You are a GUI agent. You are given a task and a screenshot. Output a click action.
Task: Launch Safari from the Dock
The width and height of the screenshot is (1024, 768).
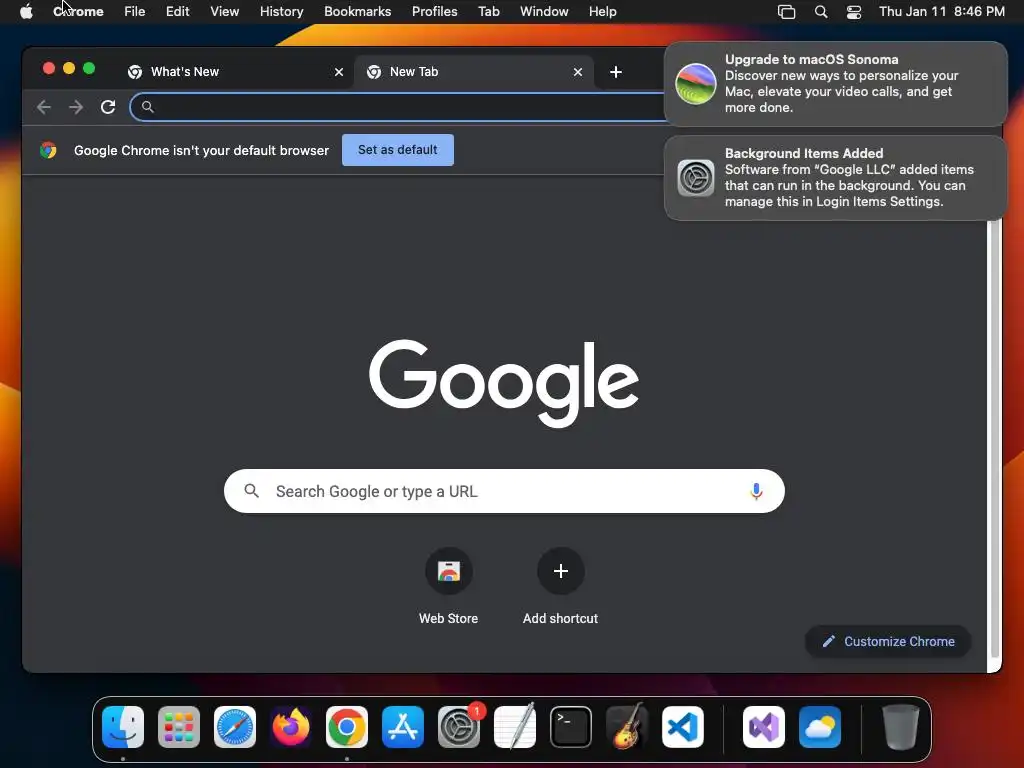point(235,727)
